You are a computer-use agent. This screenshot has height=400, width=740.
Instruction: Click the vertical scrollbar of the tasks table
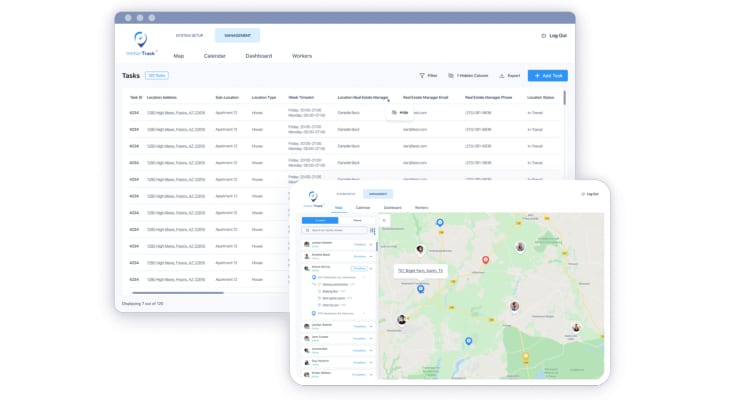[x=564, y=98]
